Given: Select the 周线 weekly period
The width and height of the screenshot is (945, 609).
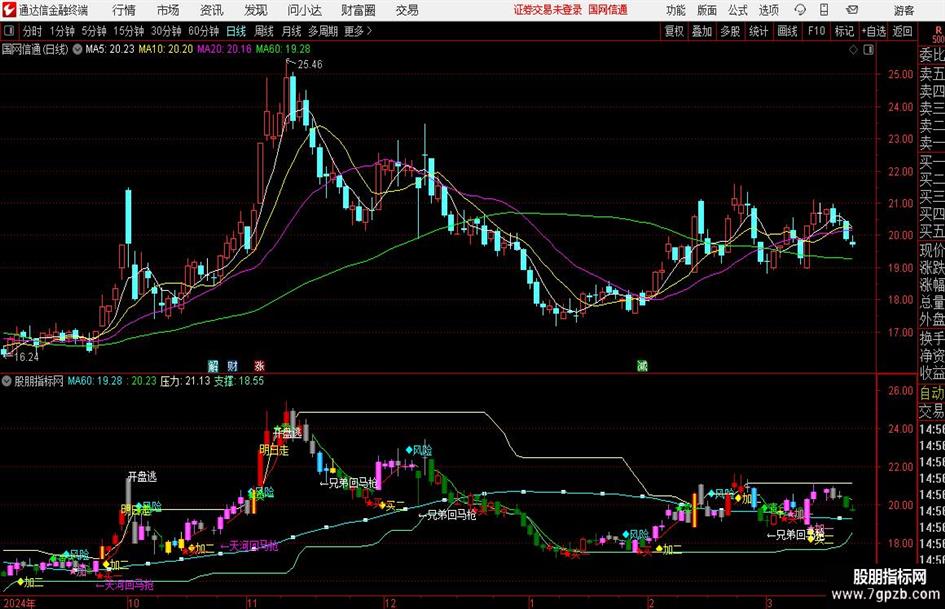Looking at the screenshot, I should click(x=264, y=31).
